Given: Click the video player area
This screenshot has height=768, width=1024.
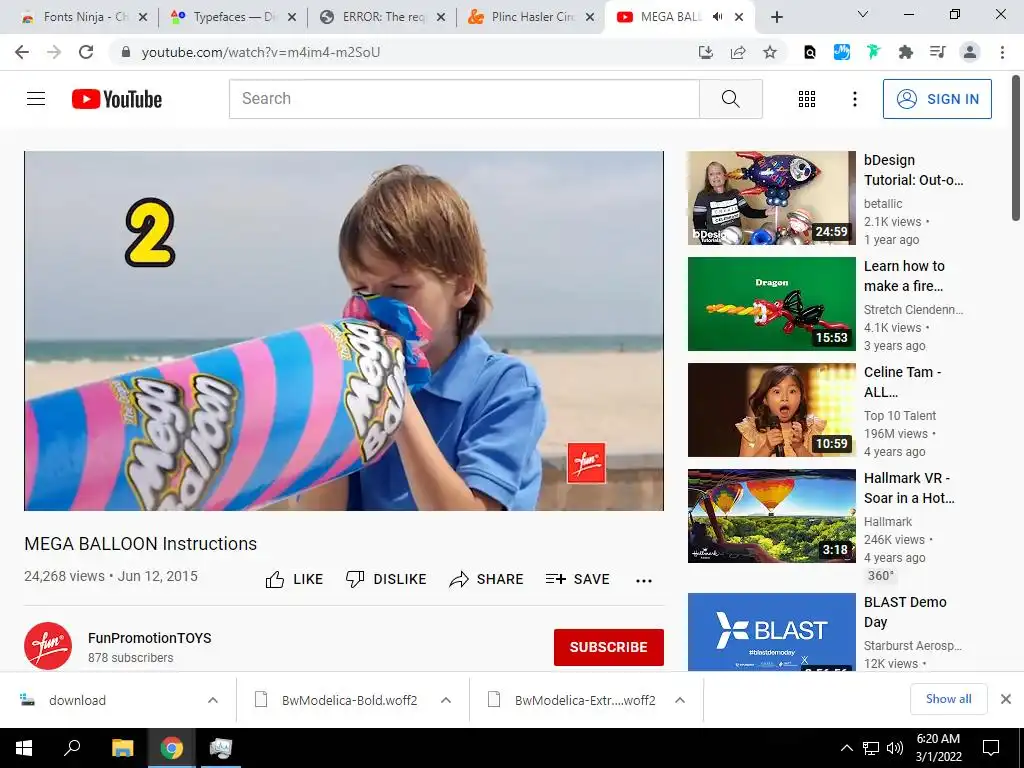Looking at the screenshot, I should click(x=344, y=330).
